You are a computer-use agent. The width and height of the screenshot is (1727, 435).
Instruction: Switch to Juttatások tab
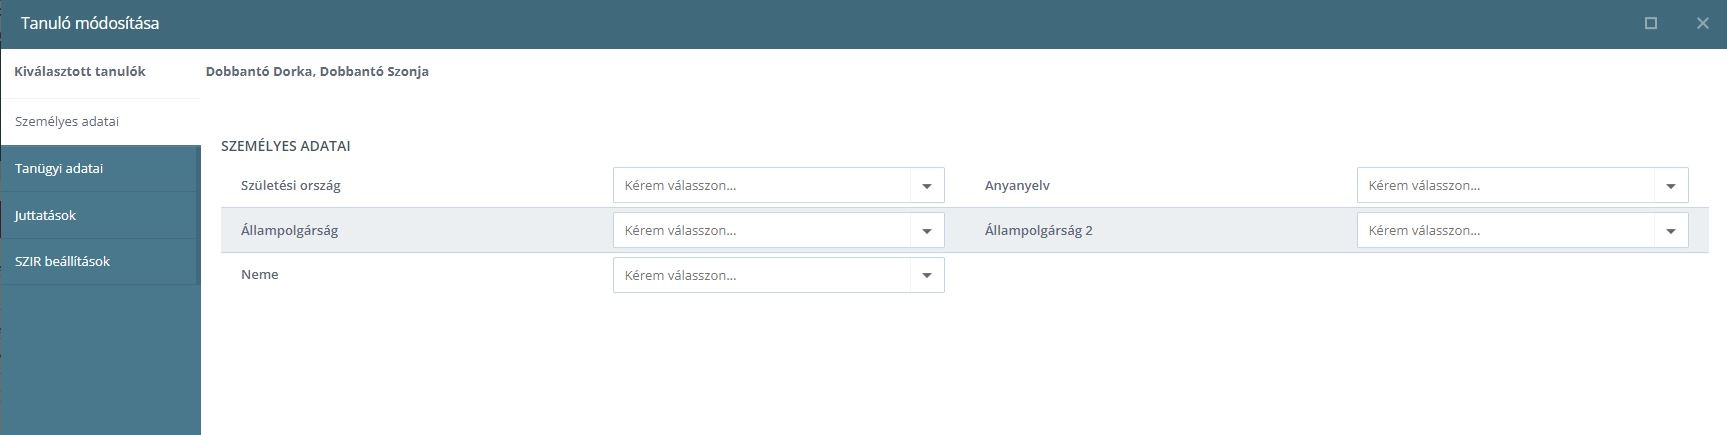(x=100, y=215)
